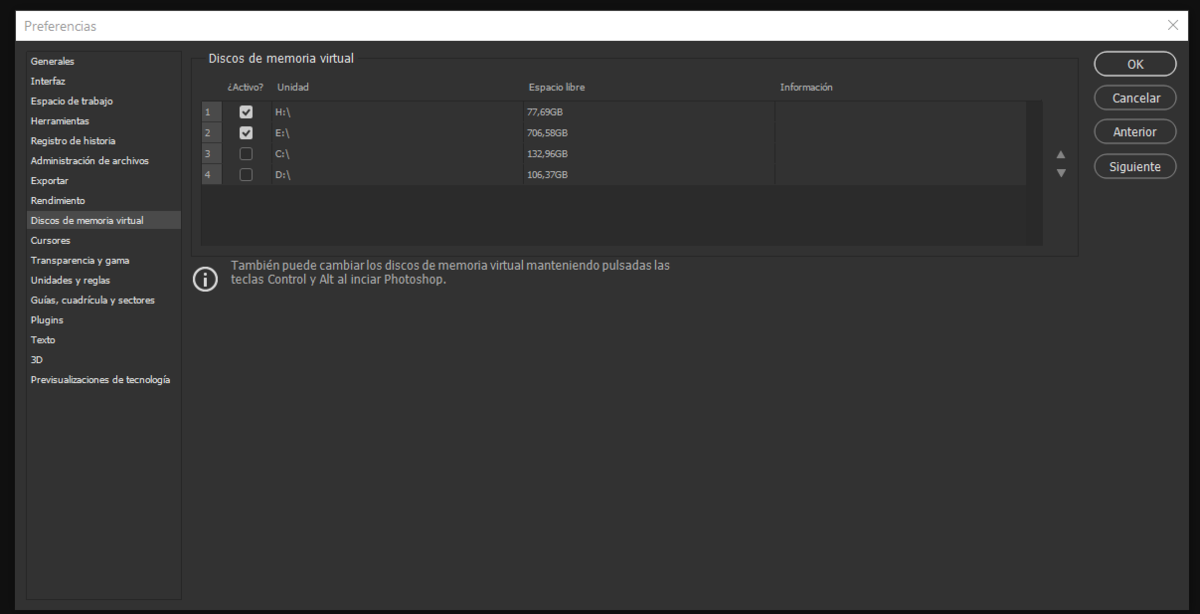
Task: Click the Cancelar button
Action: click(x=1135, y=98)
